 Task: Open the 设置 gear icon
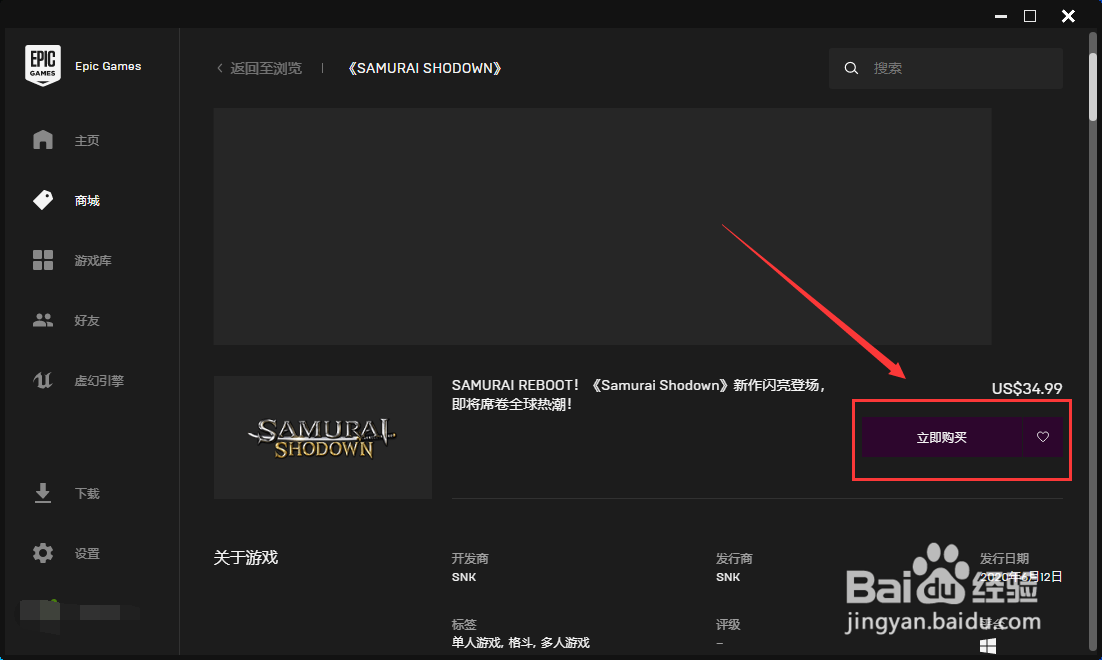click(43, 553)
